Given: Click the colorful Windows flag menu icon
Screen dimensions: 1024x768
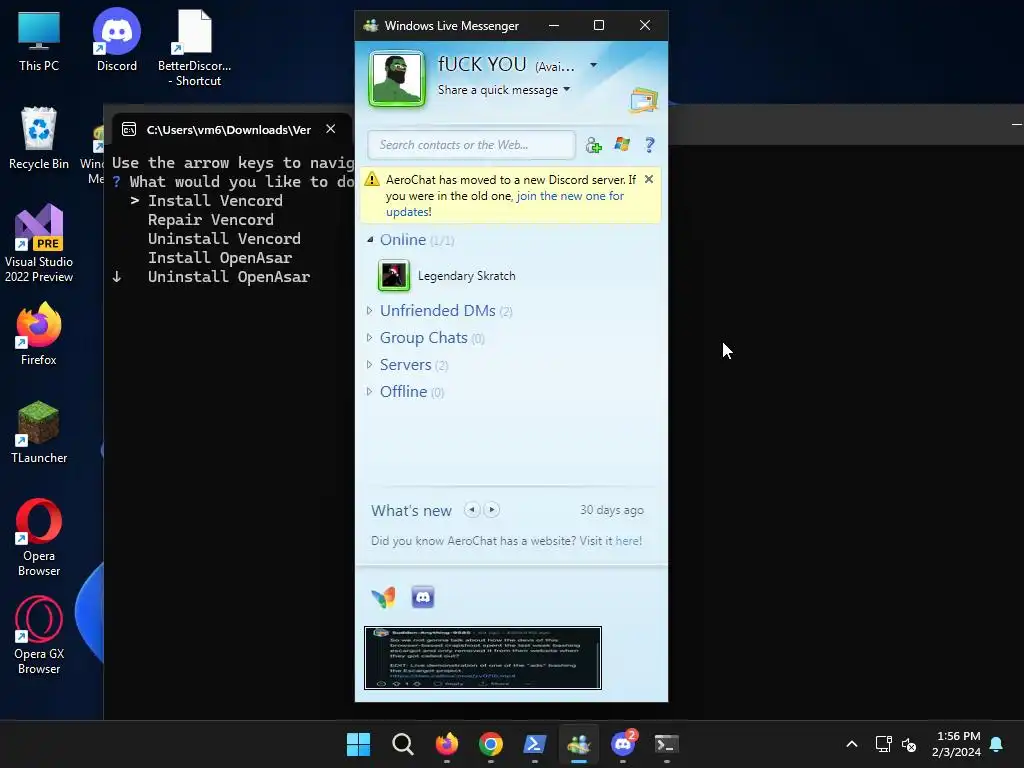Looking at the screenshot, I should [622, 144].
